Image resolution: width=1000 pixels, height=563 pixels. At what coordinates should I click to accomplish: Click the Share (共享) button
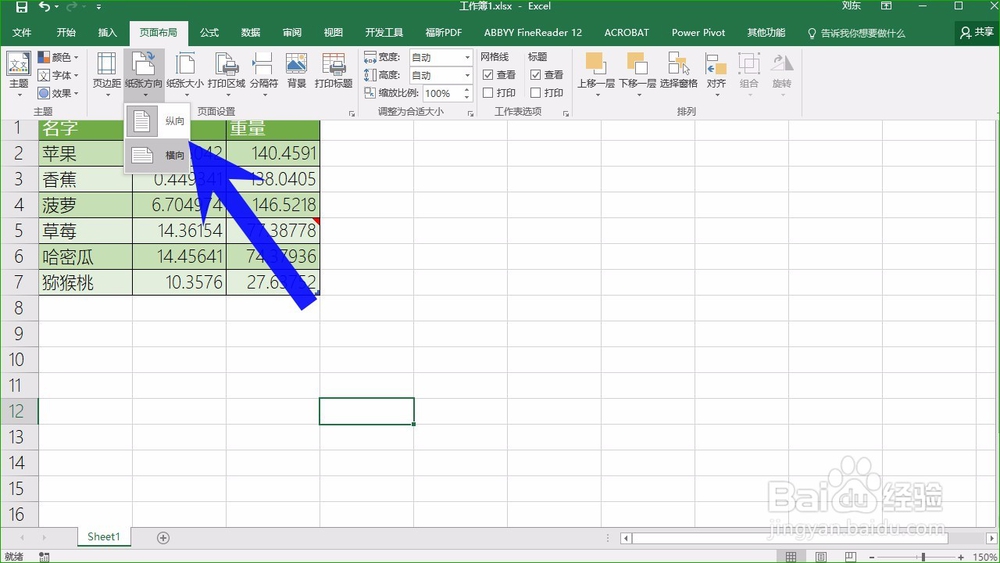(976, 33)
